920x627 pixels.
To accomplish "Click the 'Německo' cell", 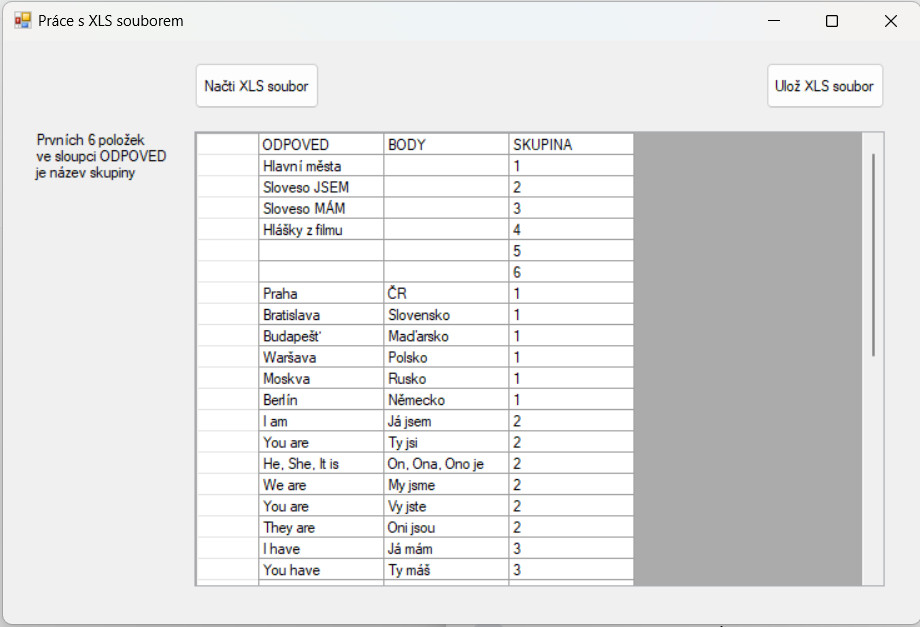I will click(446, 399).
